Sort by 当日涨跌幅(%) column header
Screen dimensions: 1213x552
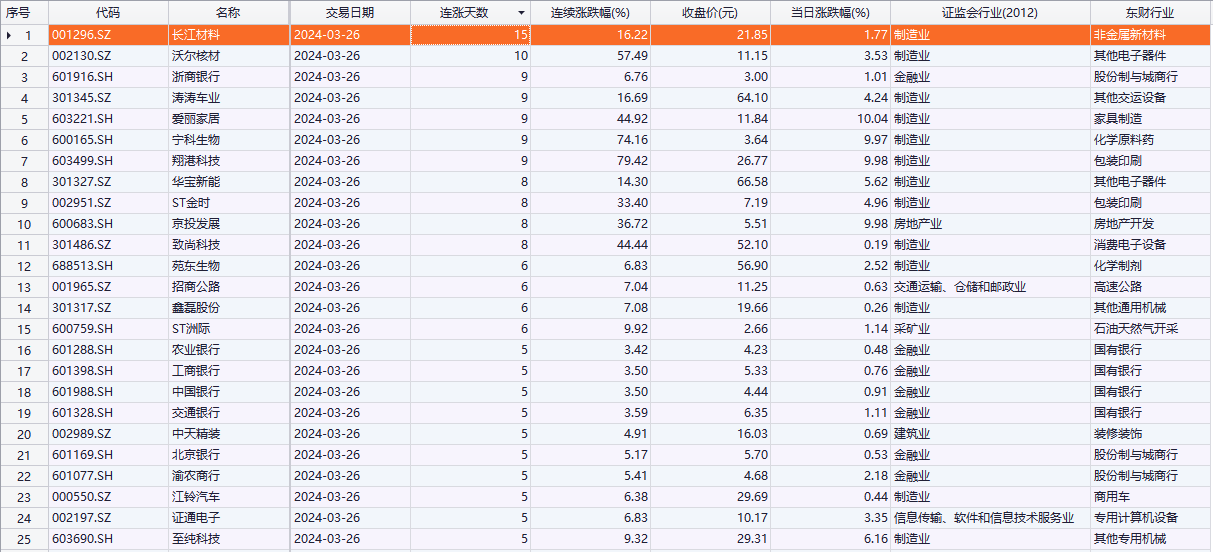click(830, 13)
